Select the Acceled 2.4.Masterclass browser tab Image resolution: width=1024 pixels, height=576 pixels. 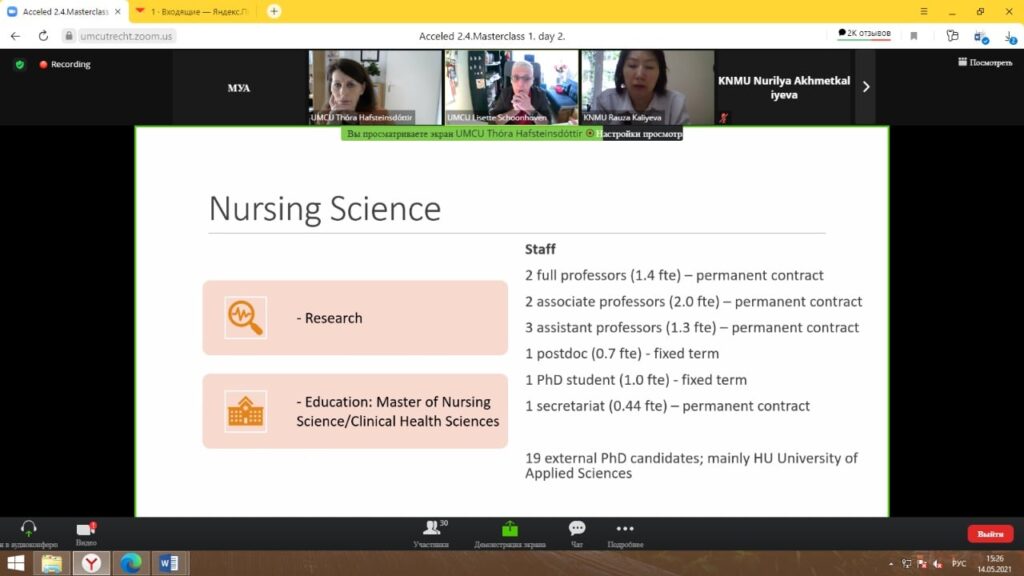coord(62,11)
